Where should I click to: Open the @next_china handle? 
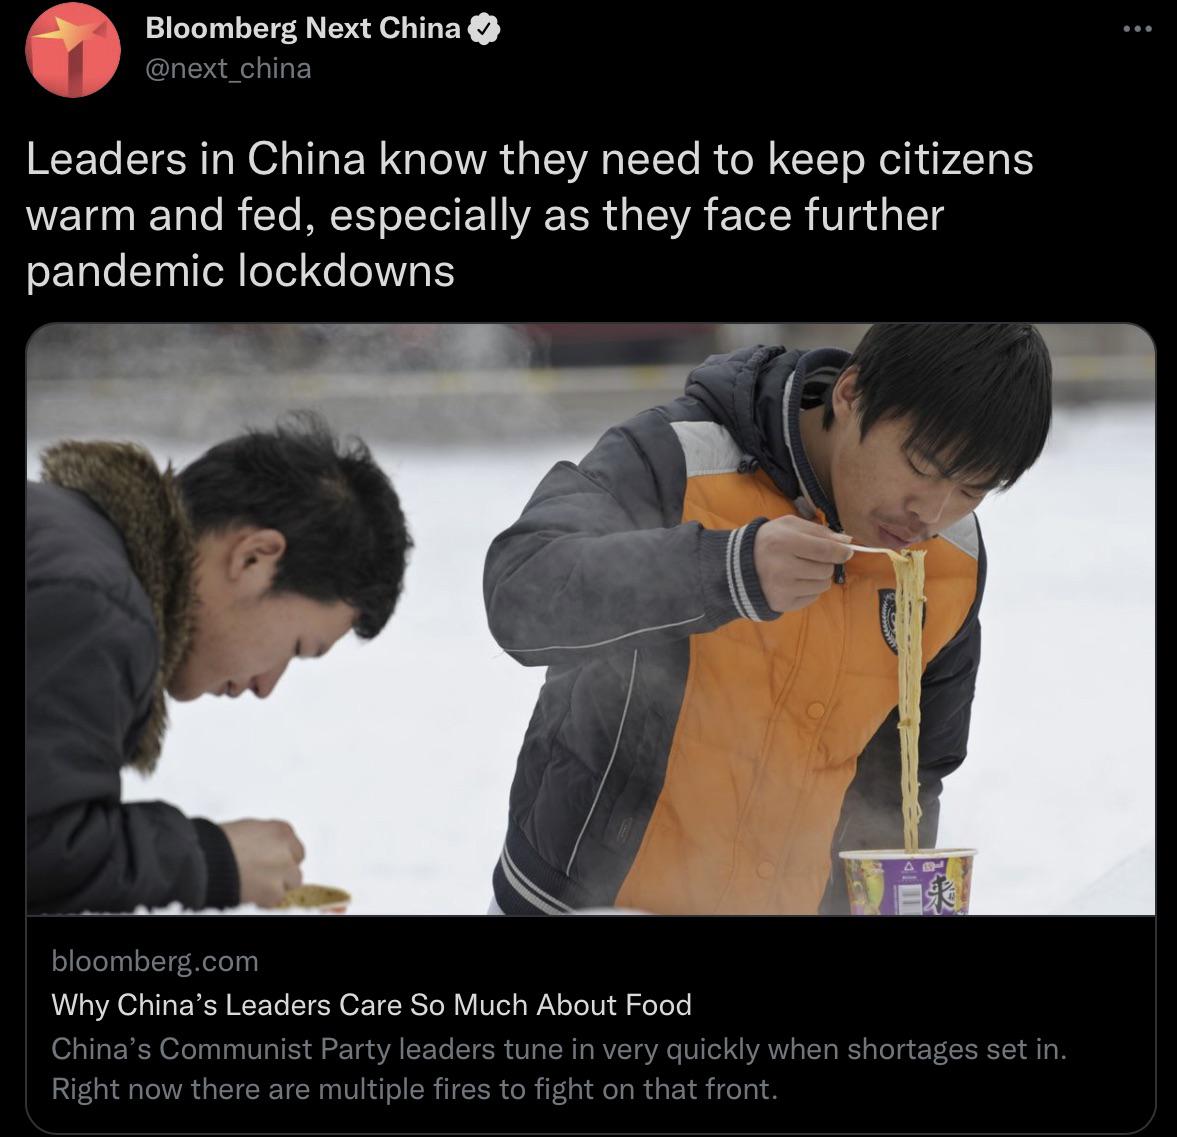227,68
